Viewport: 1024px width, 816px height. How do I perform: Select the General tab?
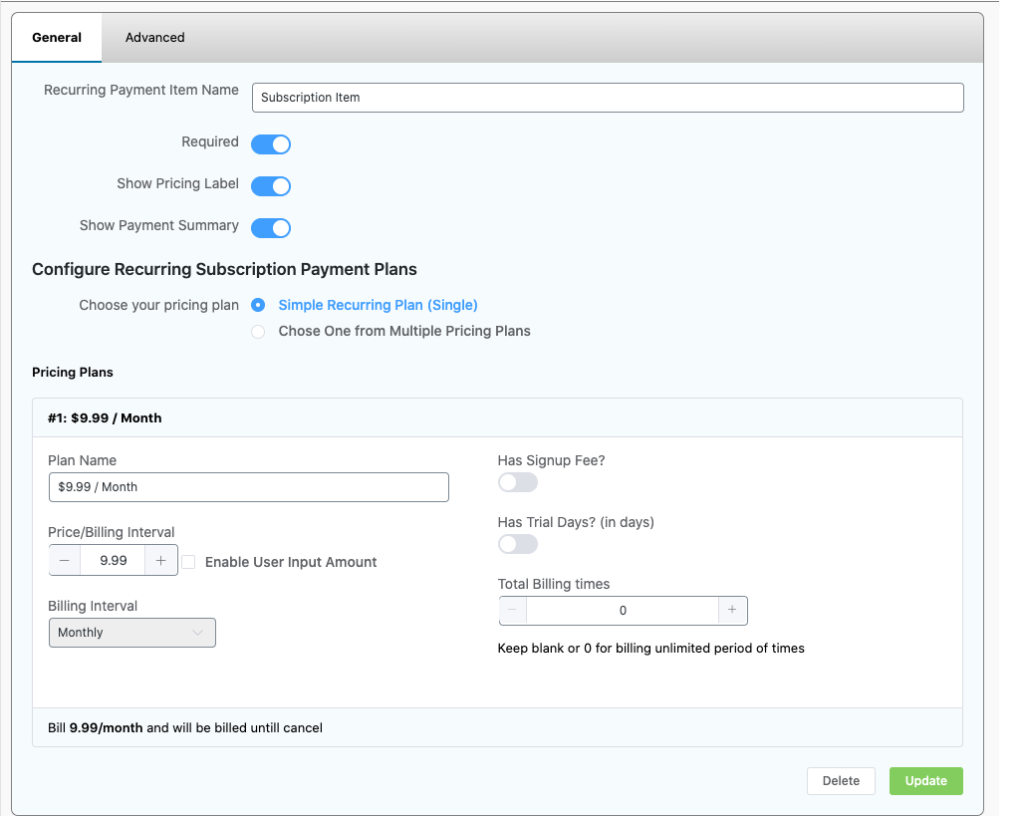coord(55,37)
